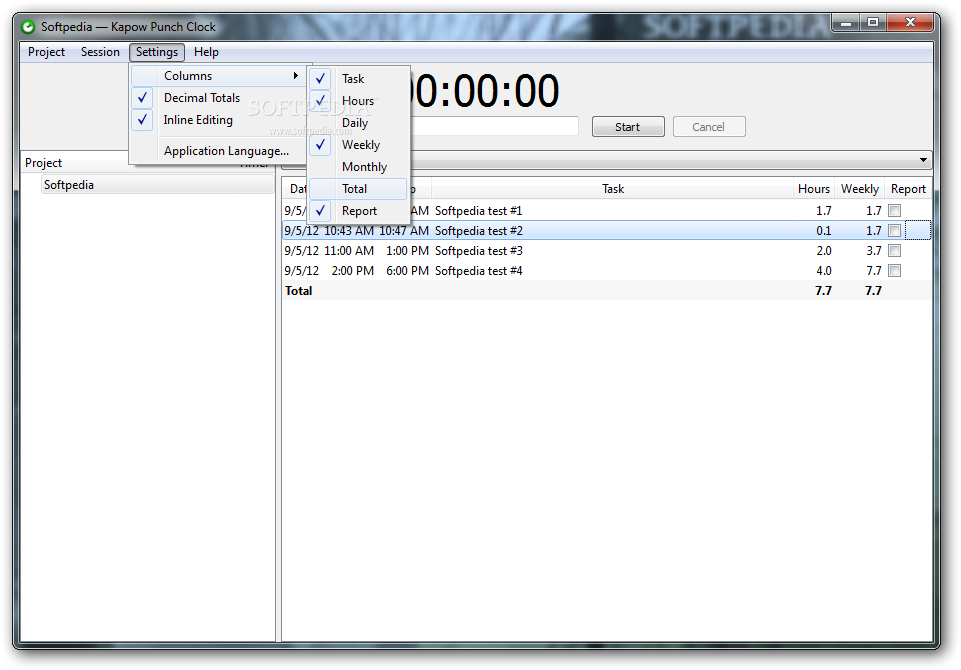Click the Report column header
Image resolution: width=961 pixels, height=670 pixels.
908,189
